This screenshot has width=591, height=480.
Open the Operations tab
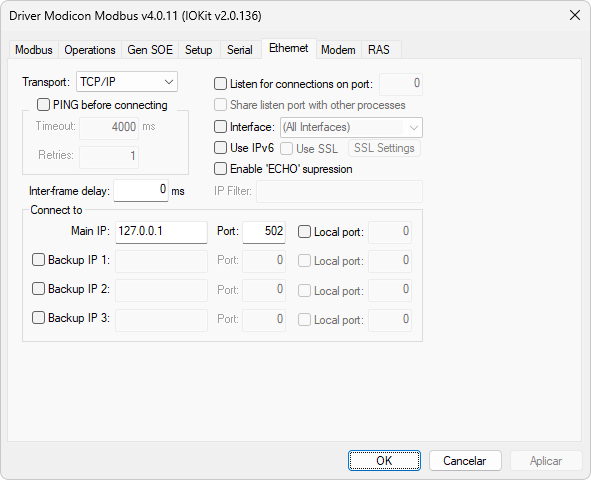point(90,50)
